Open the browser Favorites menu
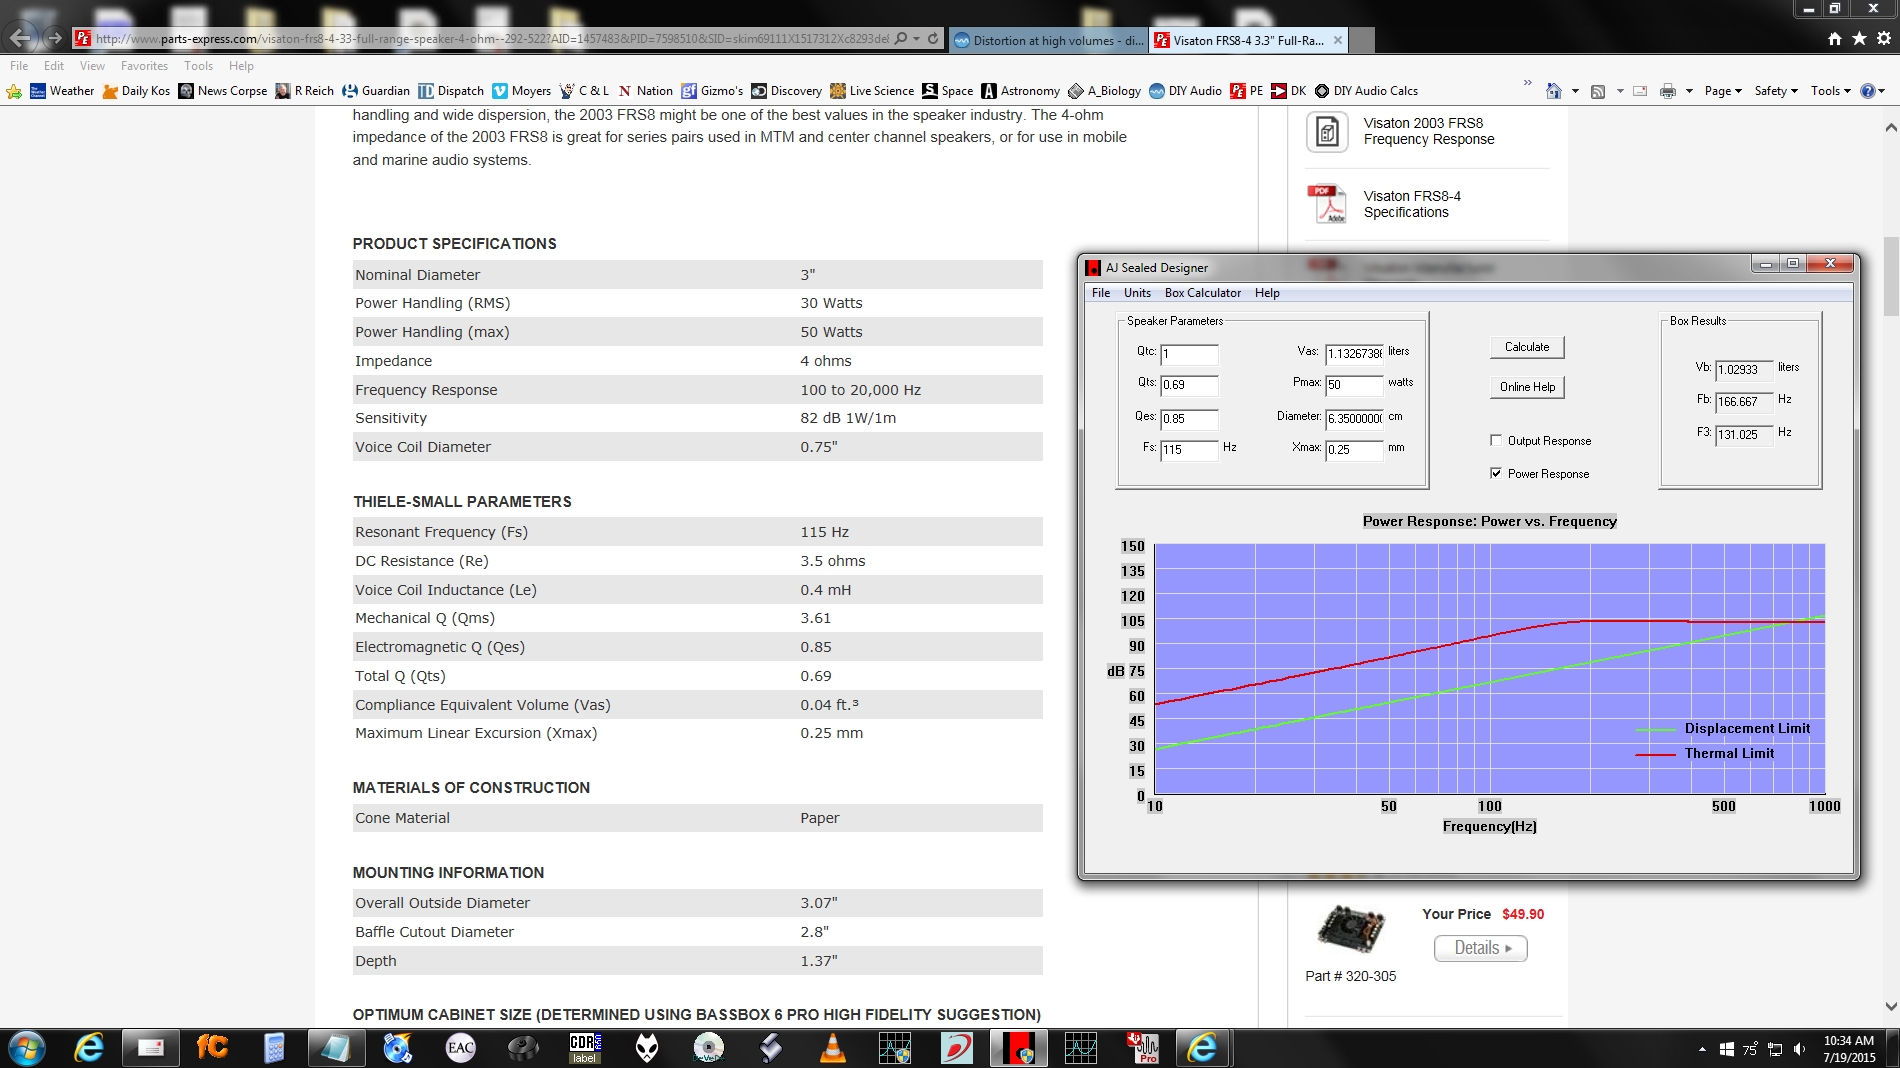 (x=144, y=66)
